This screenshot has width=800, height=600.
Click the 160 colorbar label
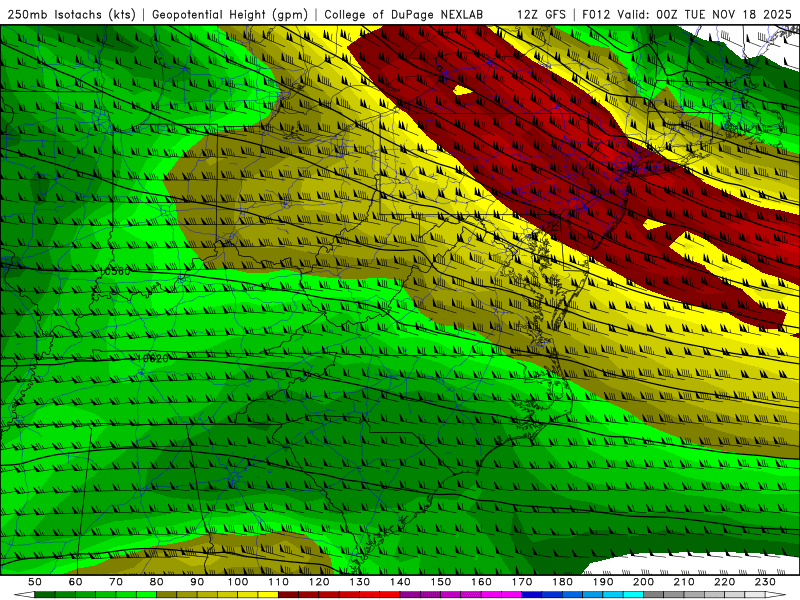click(x=482, y=582)
